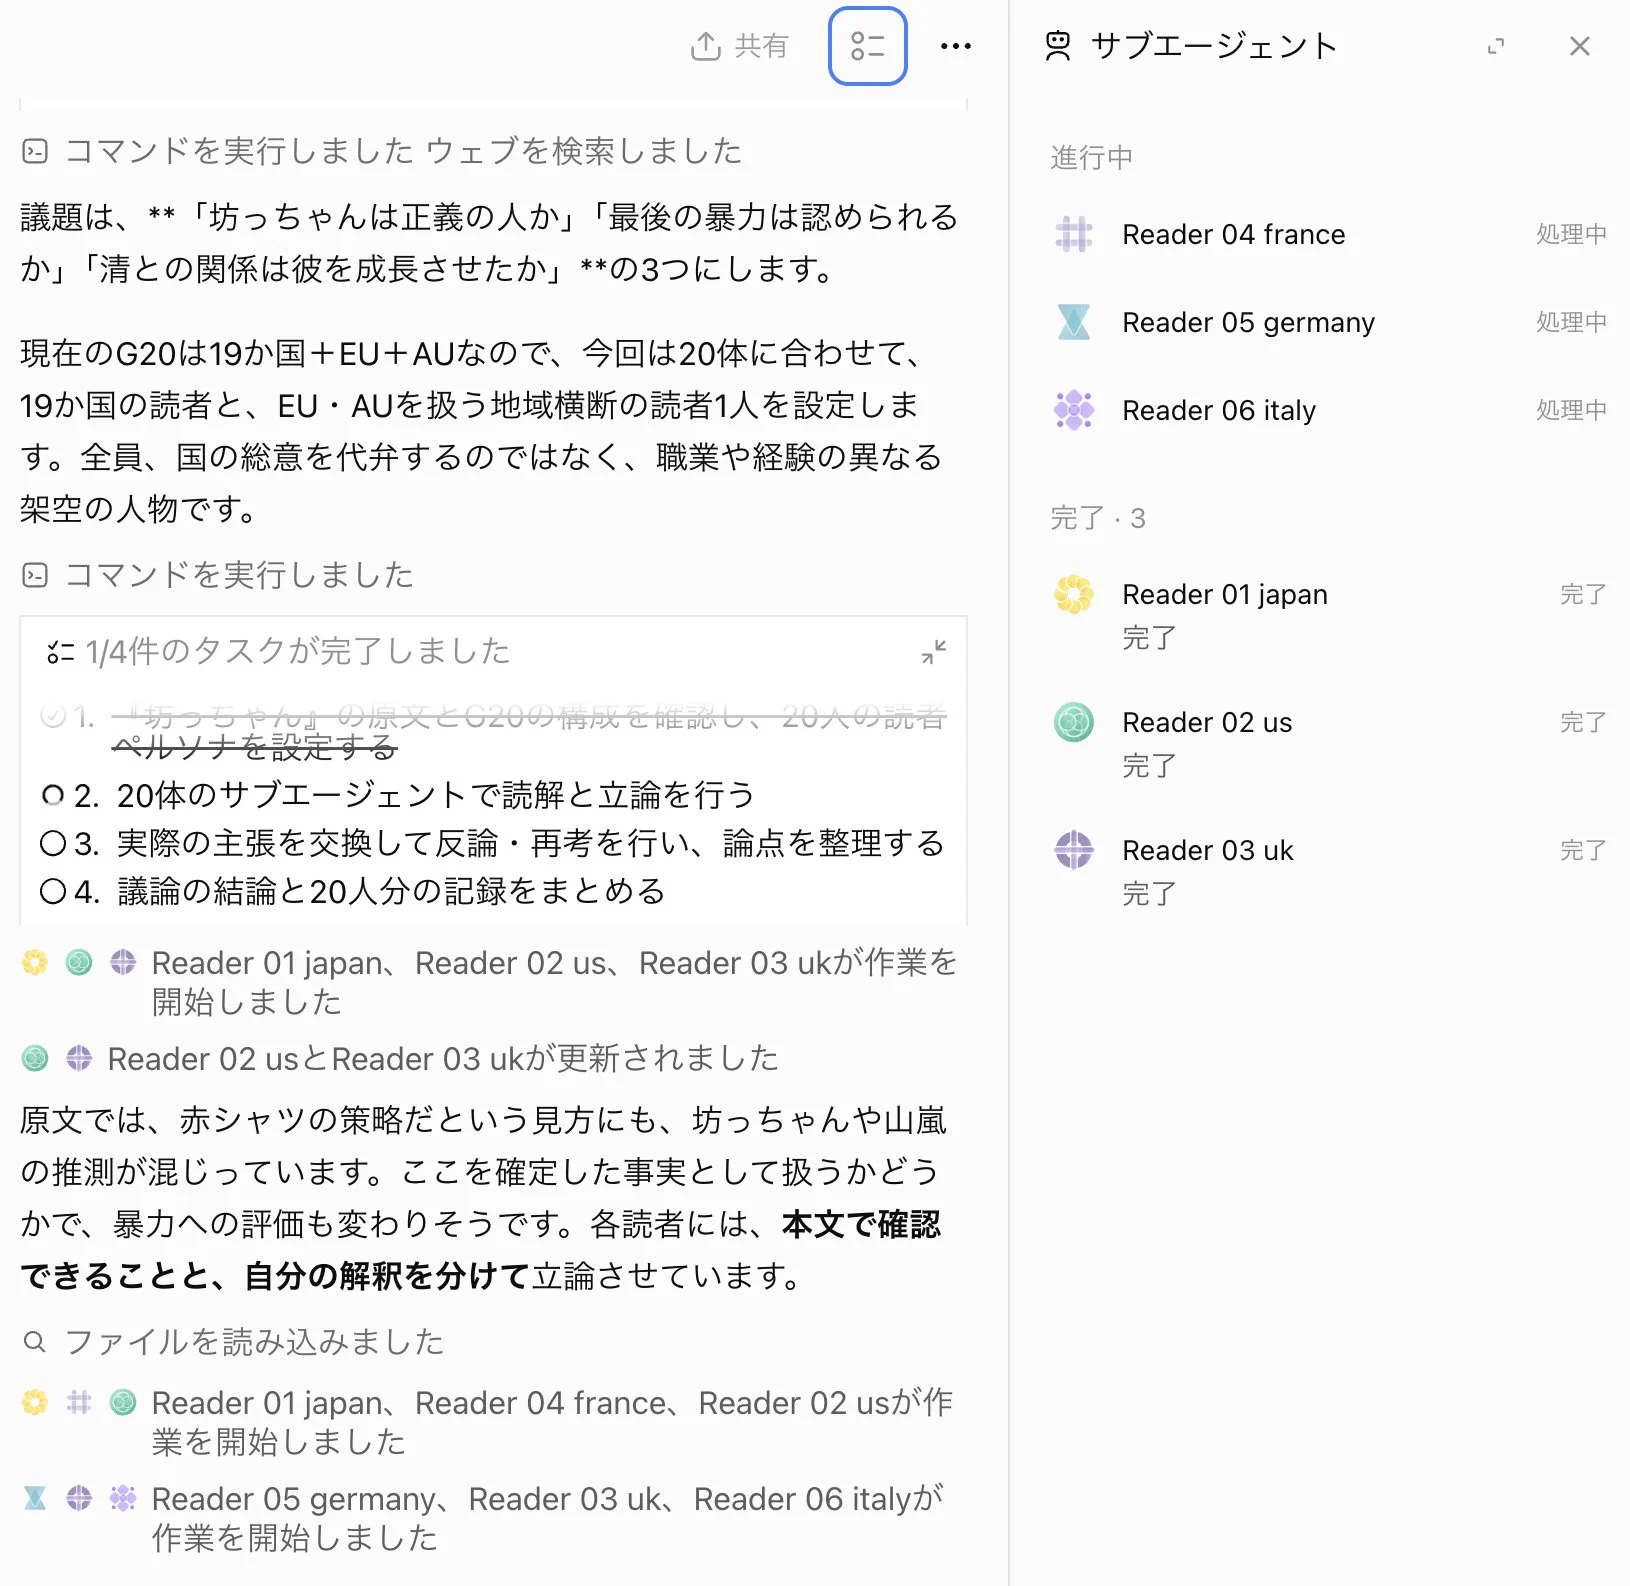Toggle empty circle for task 3
The width and height of the screenshot is (1630, 1586).
(x=52, y=843)
